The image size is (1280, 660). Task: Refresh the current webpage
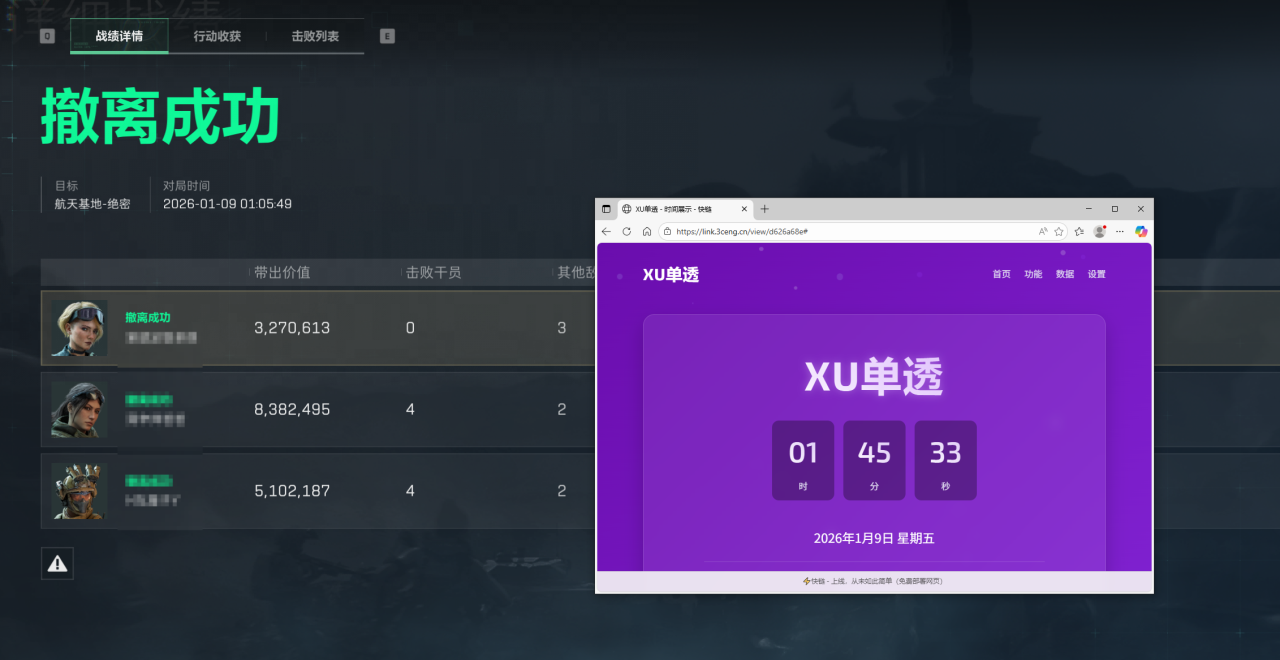(x=626, y=231)
